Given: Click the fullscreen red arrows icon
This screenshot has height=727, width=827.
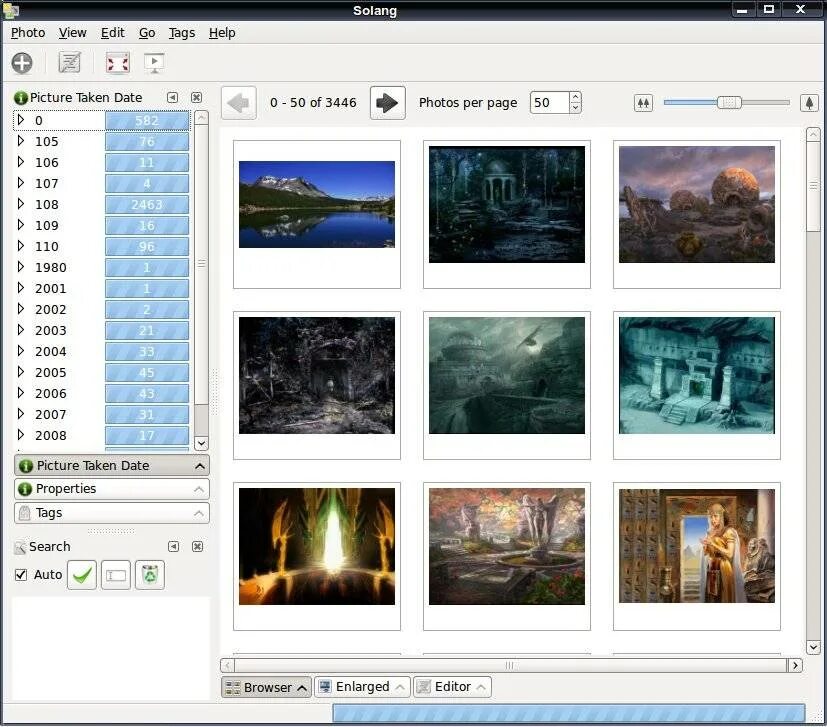Looking at the screenshot, I should pyautogui.click(x=118, y=63).
